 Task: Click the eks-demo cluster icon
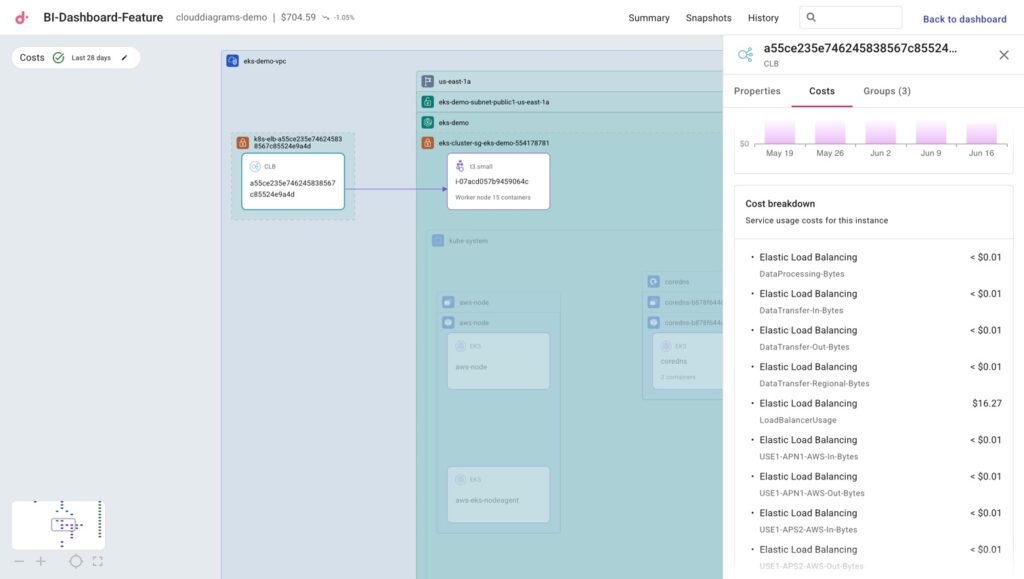[428, 122]
